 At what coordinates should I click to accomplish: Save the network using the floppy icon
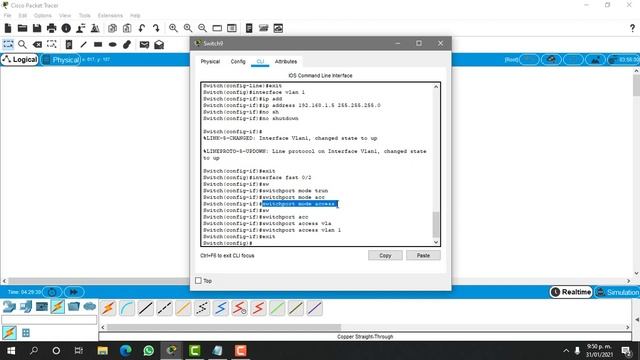[37, 28]
